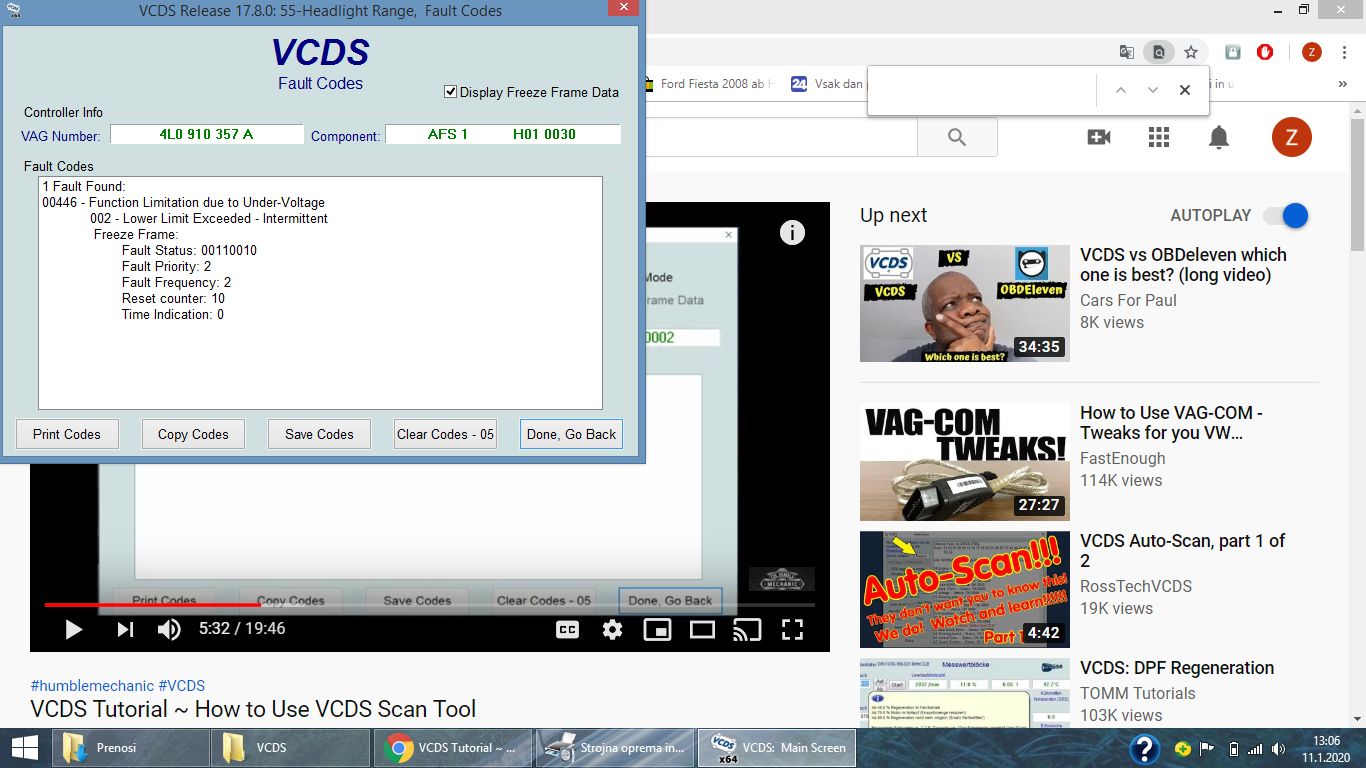Click the Reset counter: 10 line

coord(173,298)
